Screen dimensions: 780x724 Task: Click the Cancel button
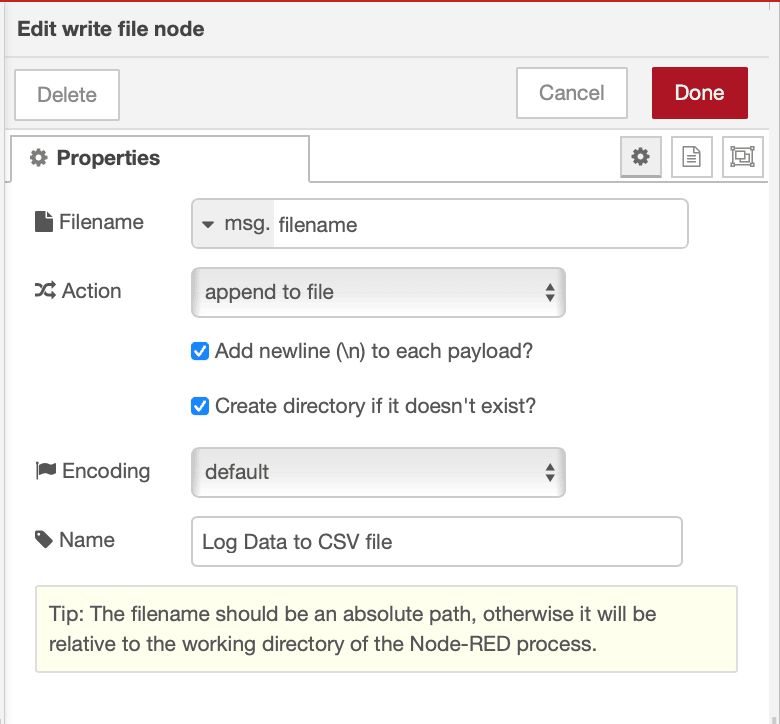click(x=571, y=93)
